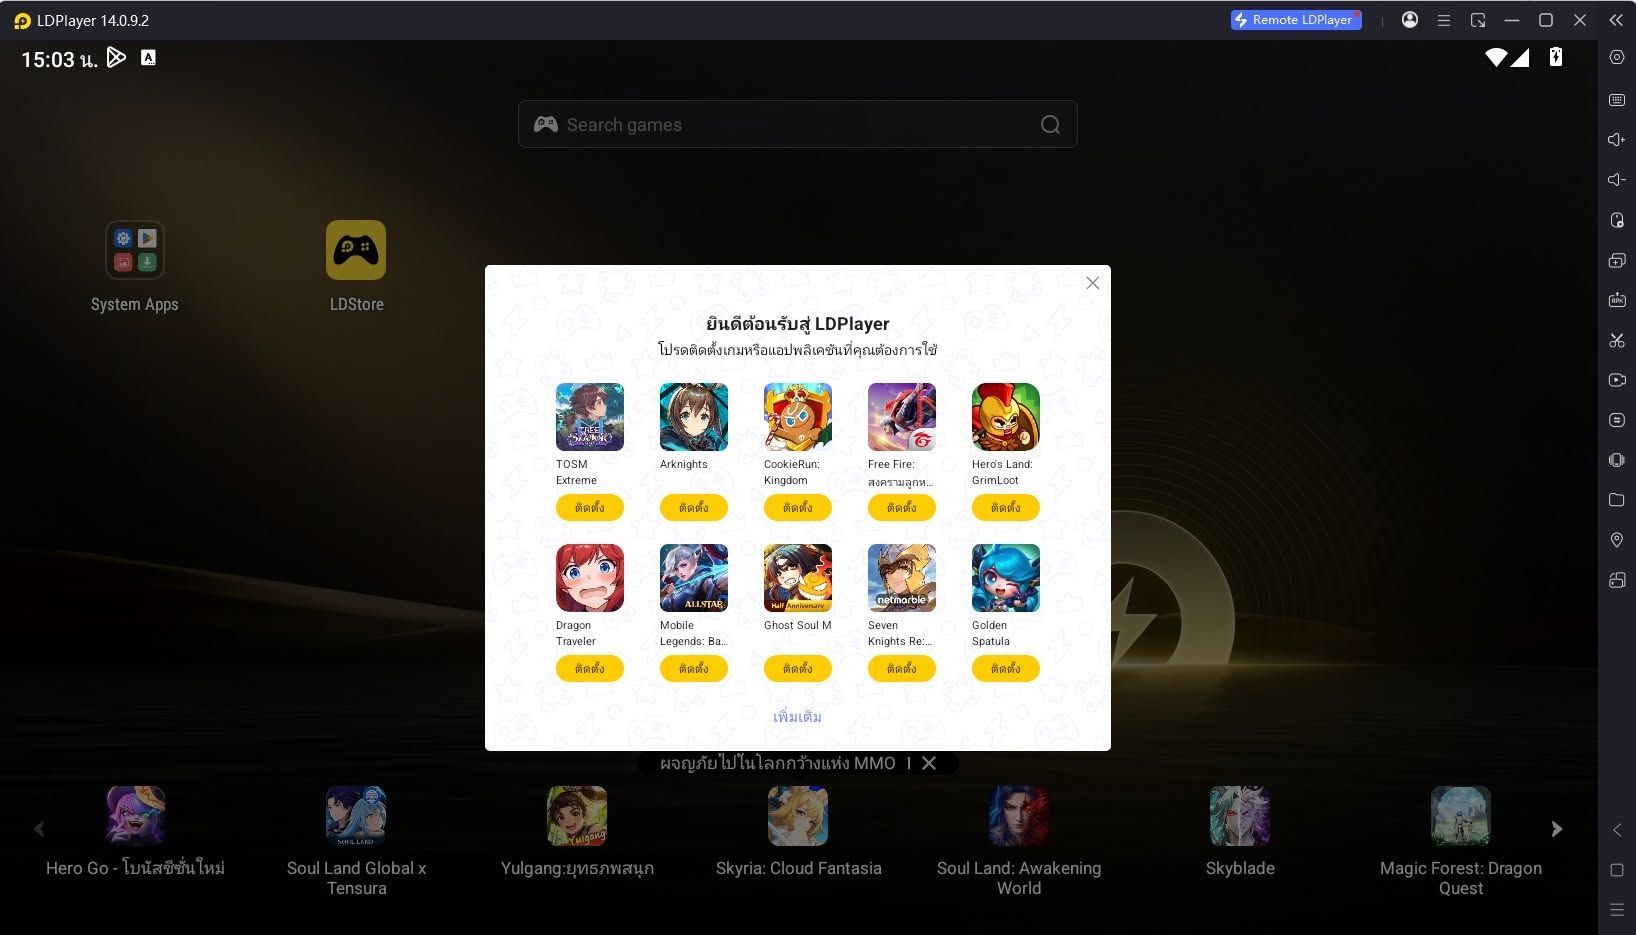Viewport: 1636px width, 935px height.
Task: Start the video recorder icon
Action: 1616,380
